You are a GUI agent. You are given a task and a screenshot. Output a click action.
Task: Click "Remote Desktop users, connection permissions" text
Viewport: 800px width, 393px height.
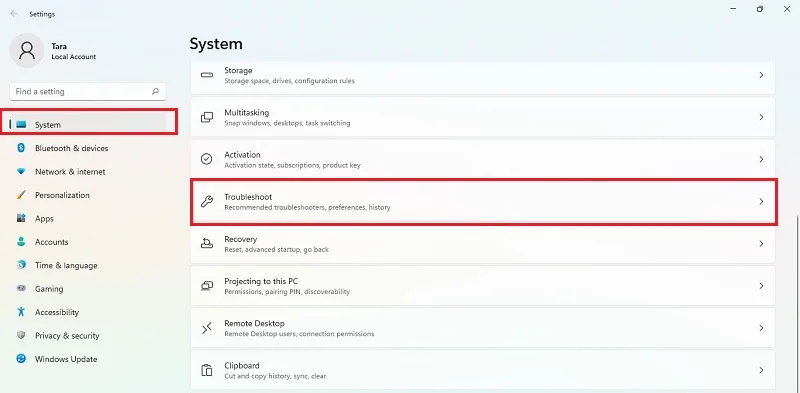(x=299, y=334)
